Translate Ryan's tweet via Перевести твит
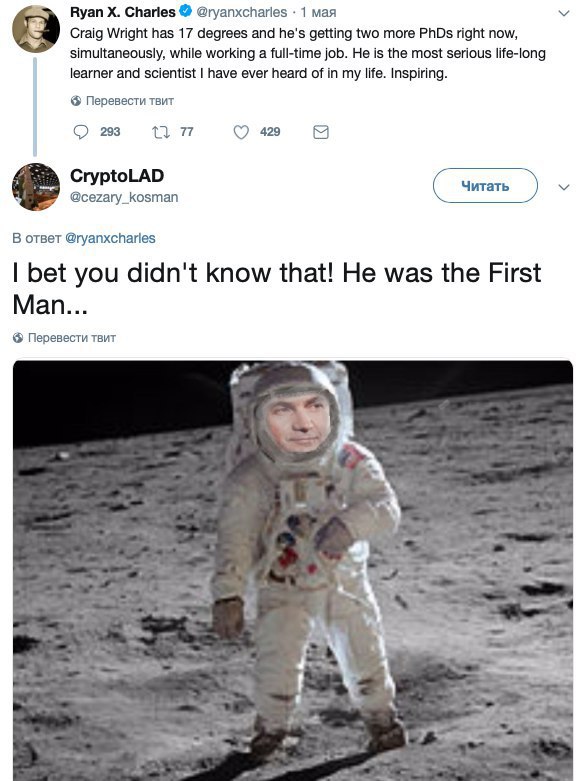Screen dimensions: 587x781 [x=129, y=101]
